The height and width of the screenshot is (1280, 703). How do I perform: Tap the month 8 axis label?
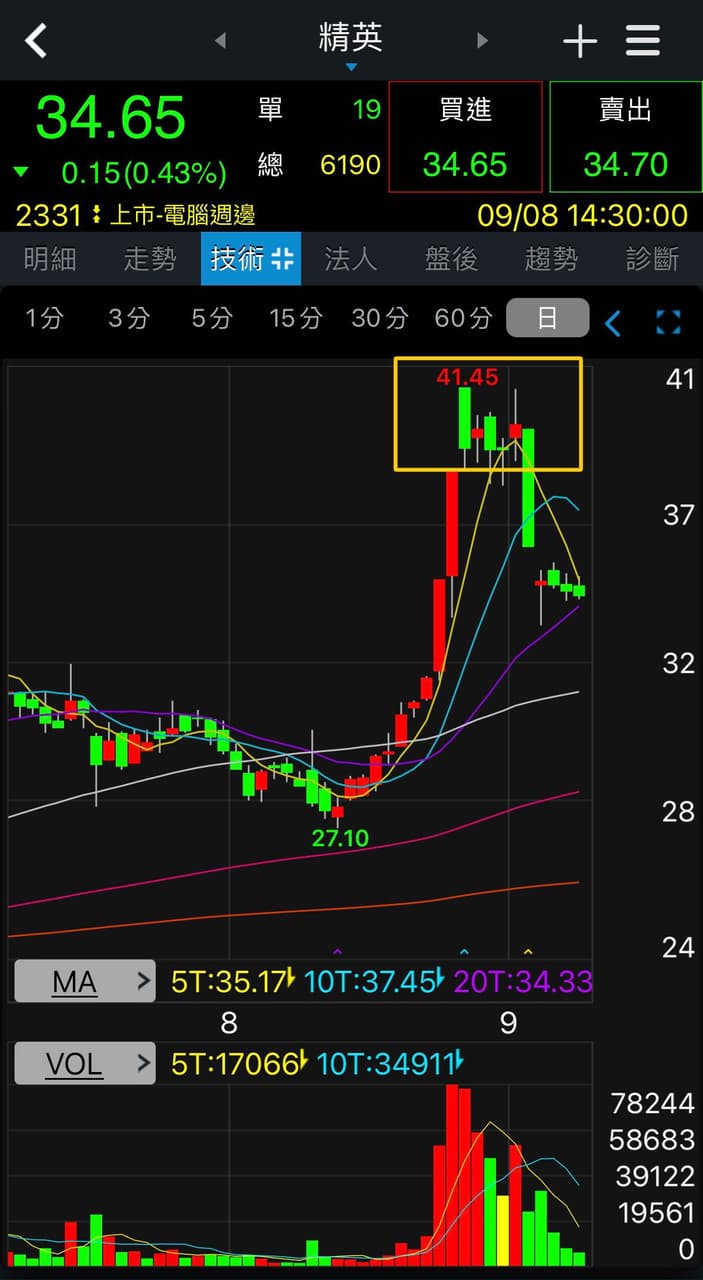tap(229, 1023)
